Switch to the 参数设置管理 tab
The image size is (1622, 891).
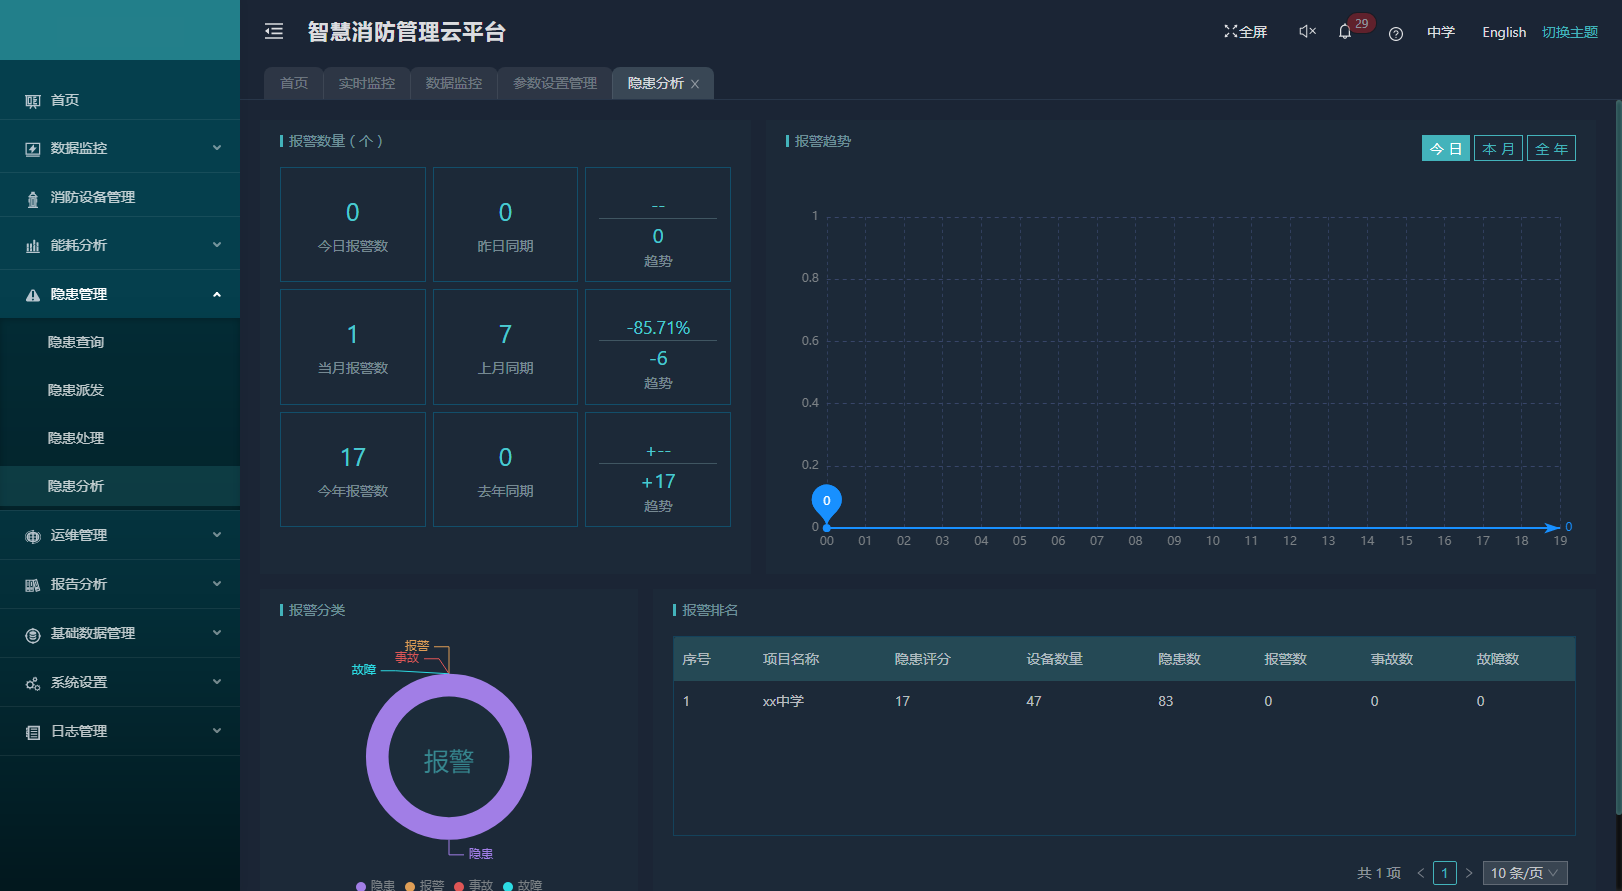click(555, 83)
